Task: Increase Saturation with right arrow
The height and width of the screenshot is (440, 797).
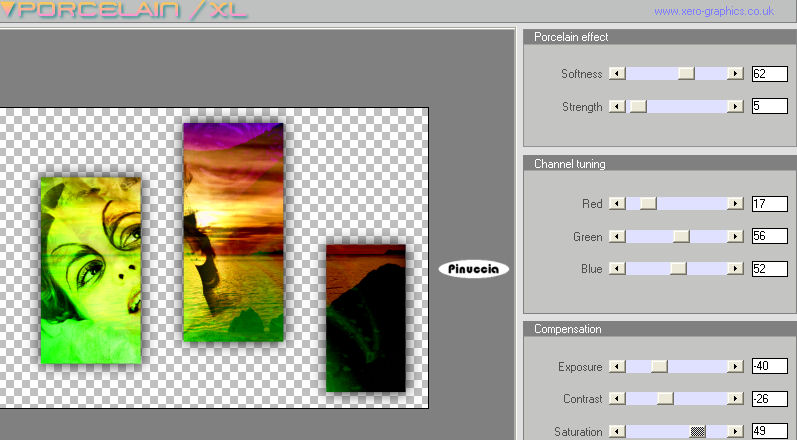Action: (x=735, y=431)
